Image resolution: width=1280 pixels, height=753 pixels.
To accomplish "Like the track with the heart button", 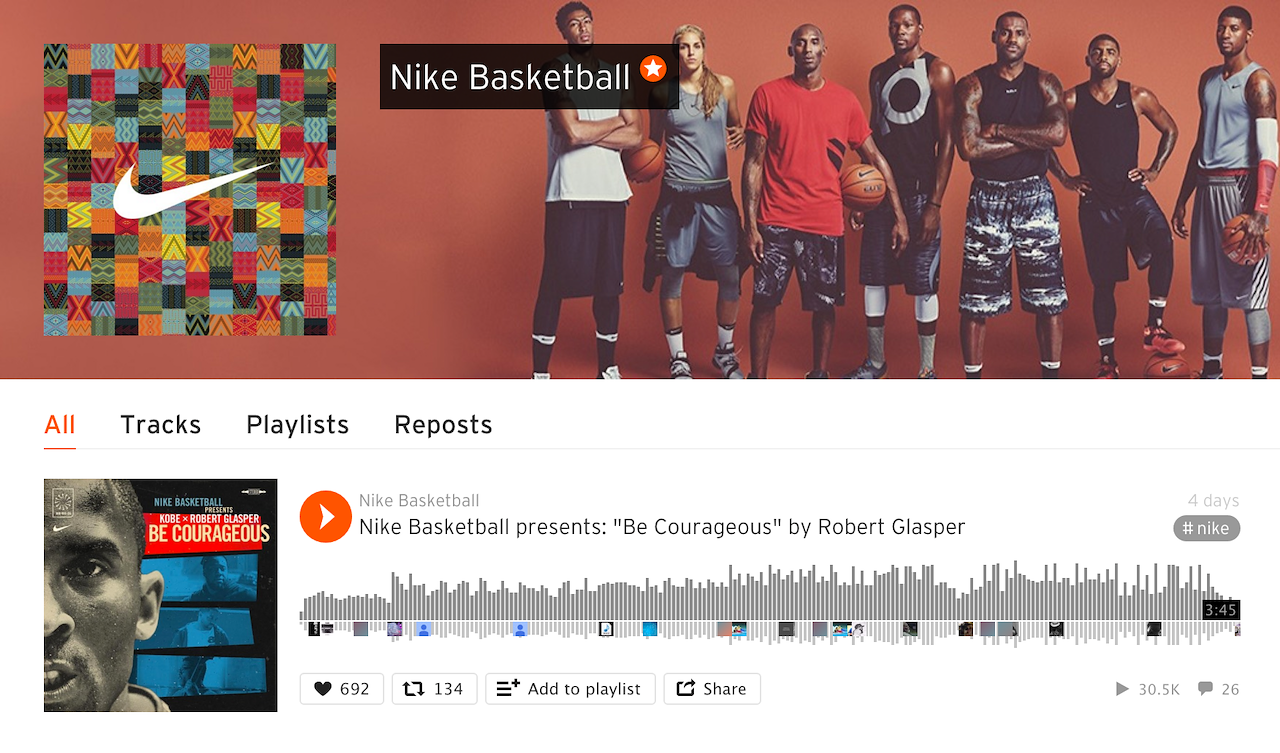I will (x=342, y=689).
